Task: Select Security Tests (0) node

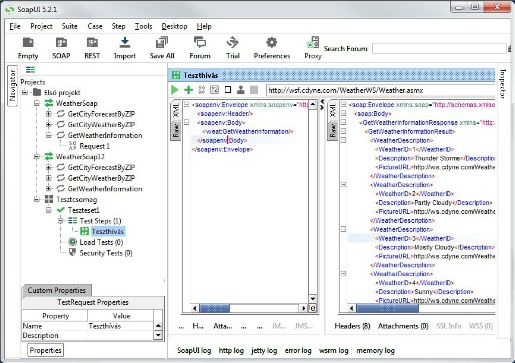Action: click(x=106, y=253)
